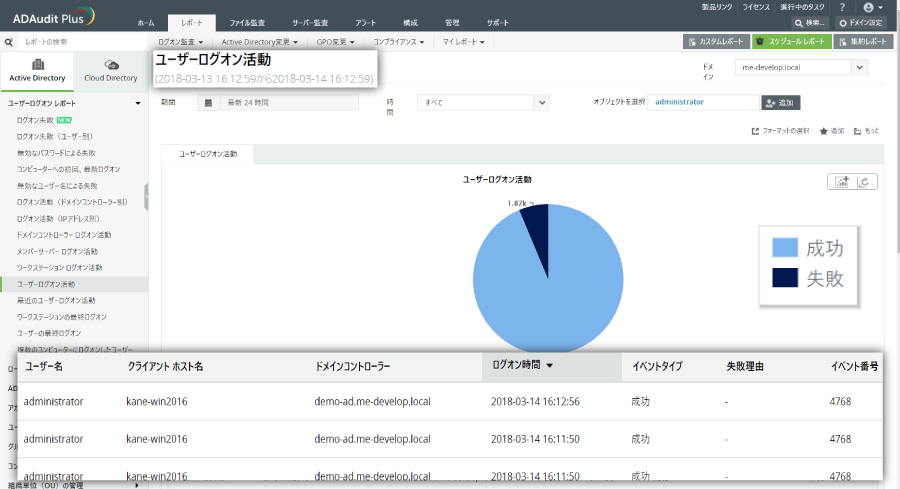Open the user account avatar menu
The height and width of the screenshot is (489, 900).
coord(869,7)
